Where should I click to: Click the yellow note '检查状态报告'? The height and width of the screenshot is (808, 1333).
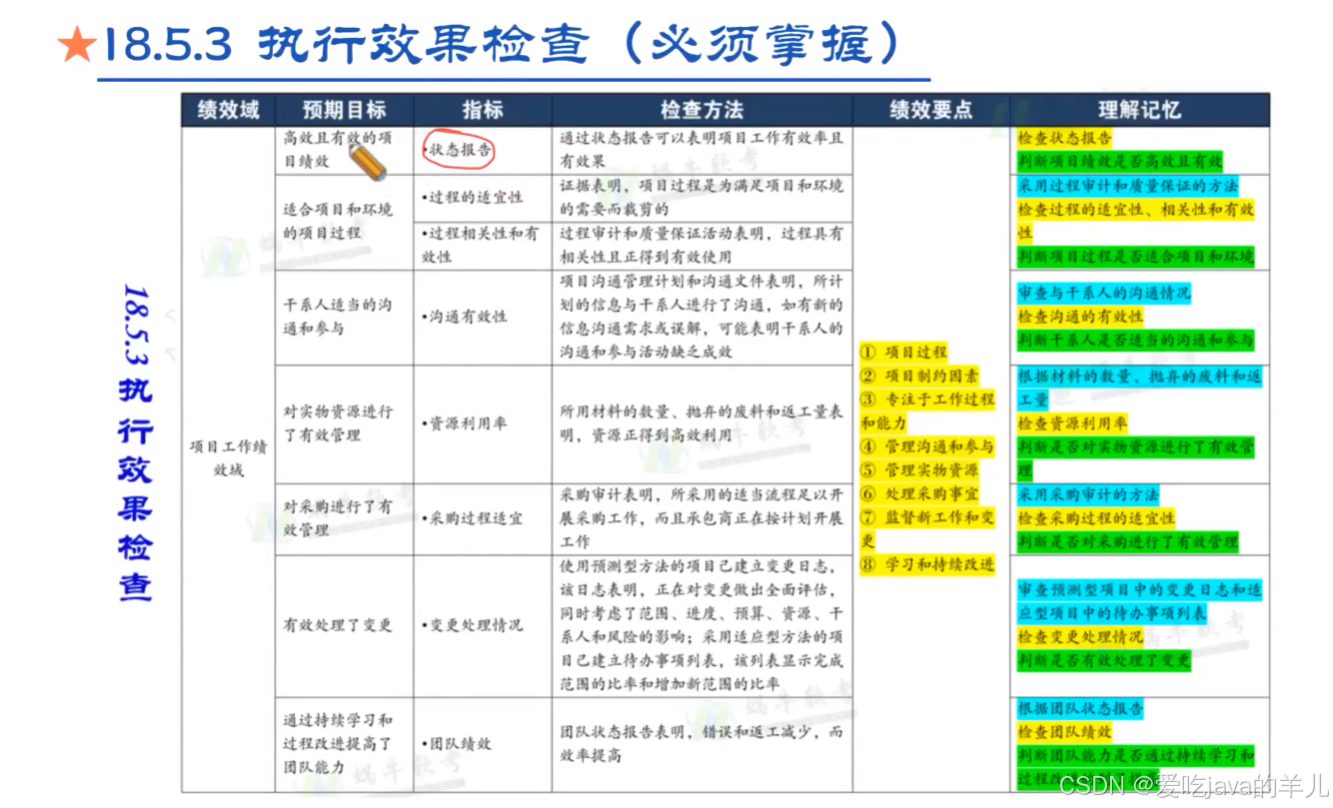coord(1064,138)
